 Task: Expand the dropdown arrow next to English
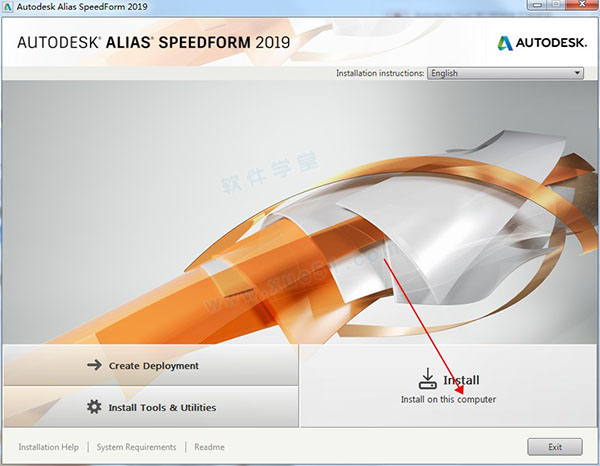577,73
